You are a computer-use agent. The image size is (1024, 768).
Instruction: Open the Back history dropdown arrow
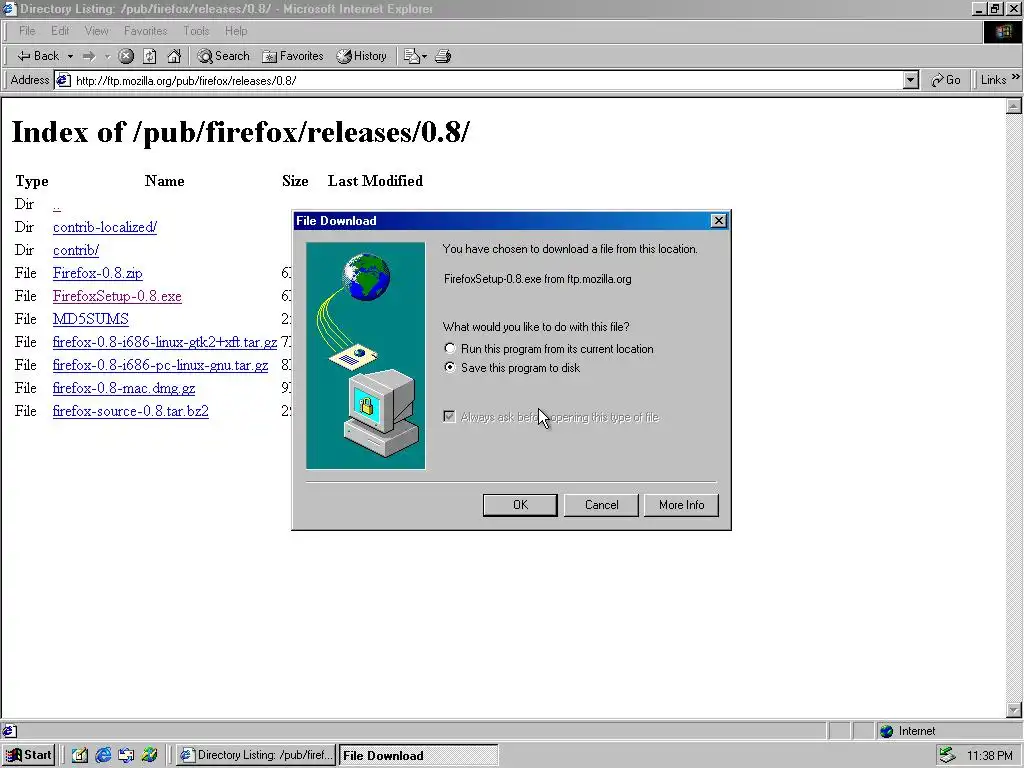[x=70, y=56]
